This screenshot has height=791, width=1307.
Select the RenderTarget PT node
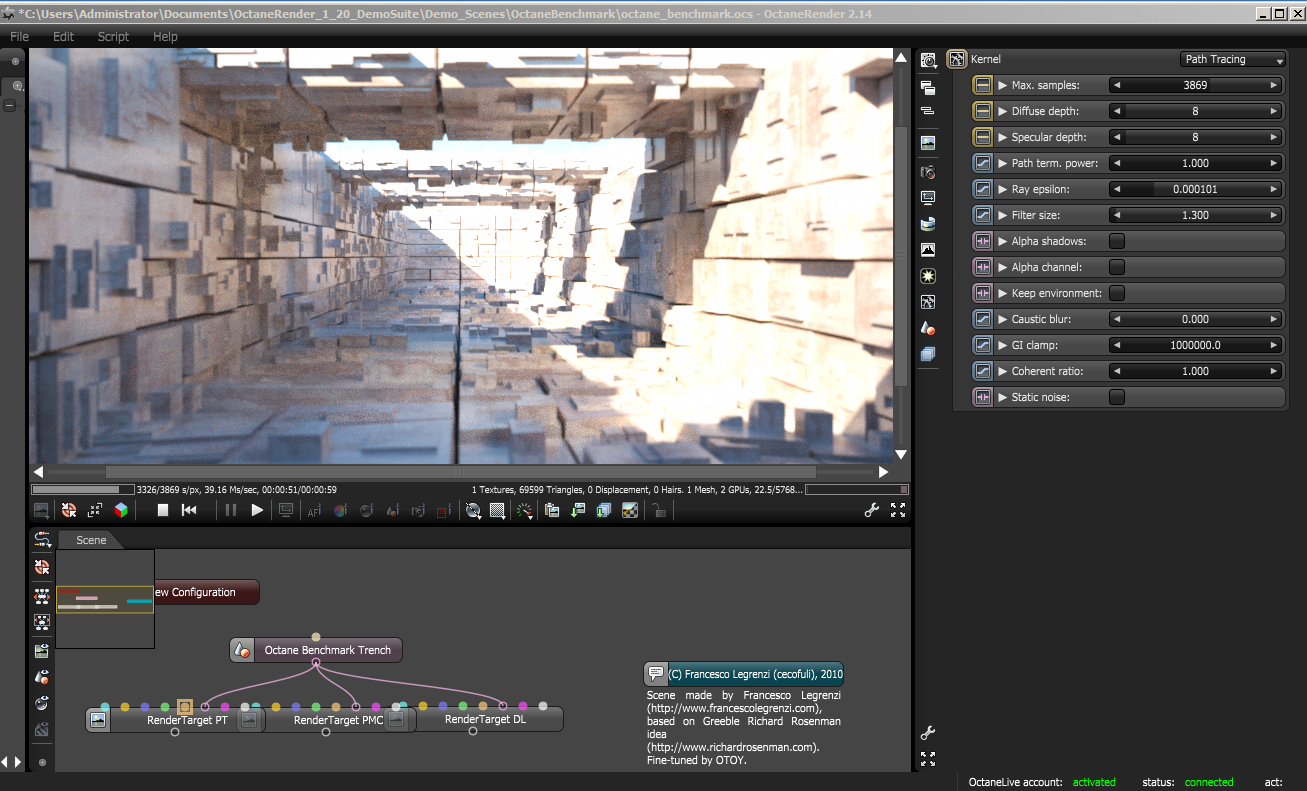176,719
